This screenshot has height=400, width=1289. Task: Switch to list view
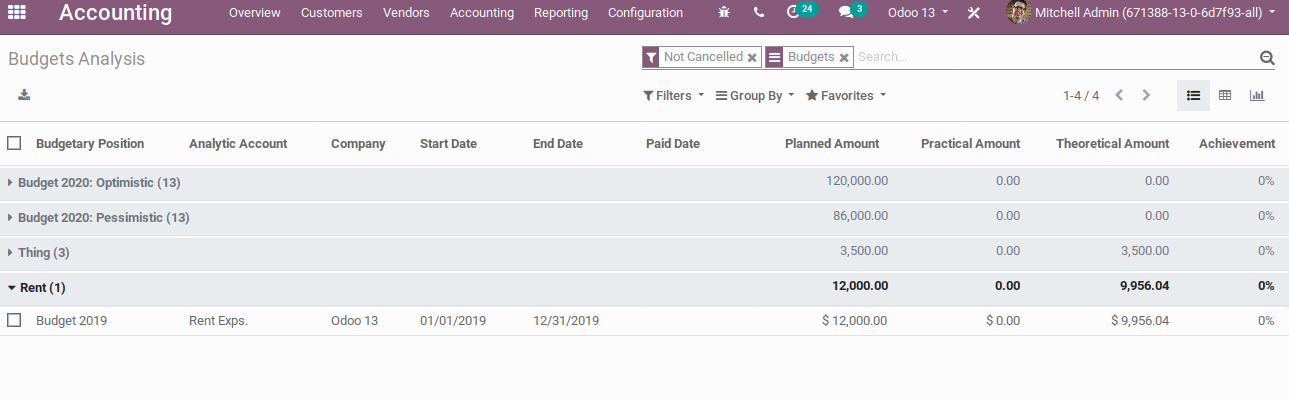pyautogui.click(x=1193, y=95)
